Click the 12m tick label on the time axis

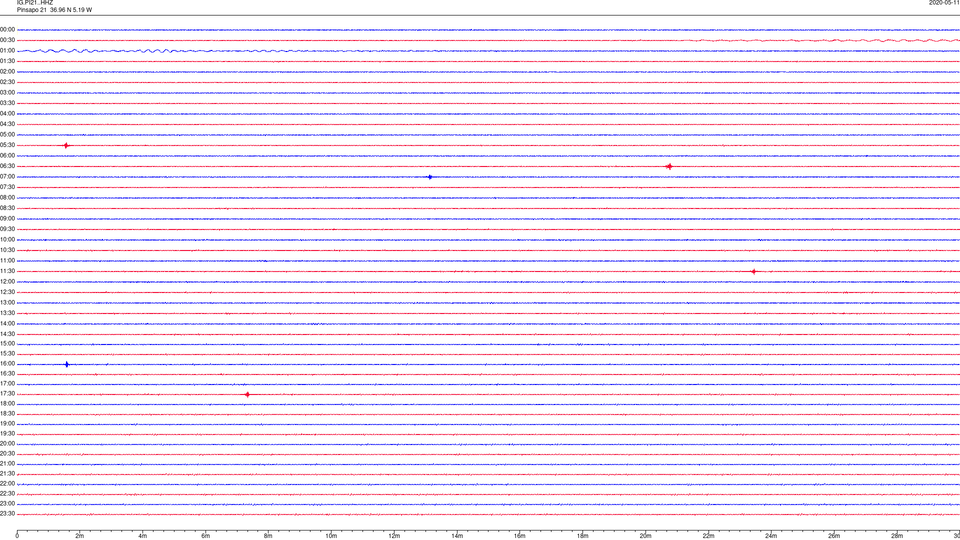click(x=394, y=536)
